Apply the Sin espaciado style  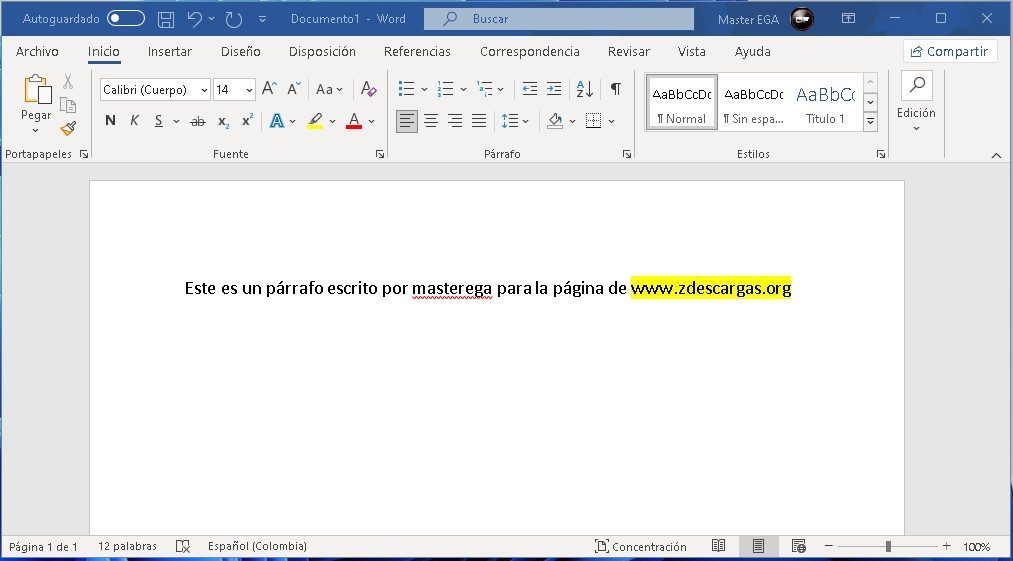click(x=753, y=102)
